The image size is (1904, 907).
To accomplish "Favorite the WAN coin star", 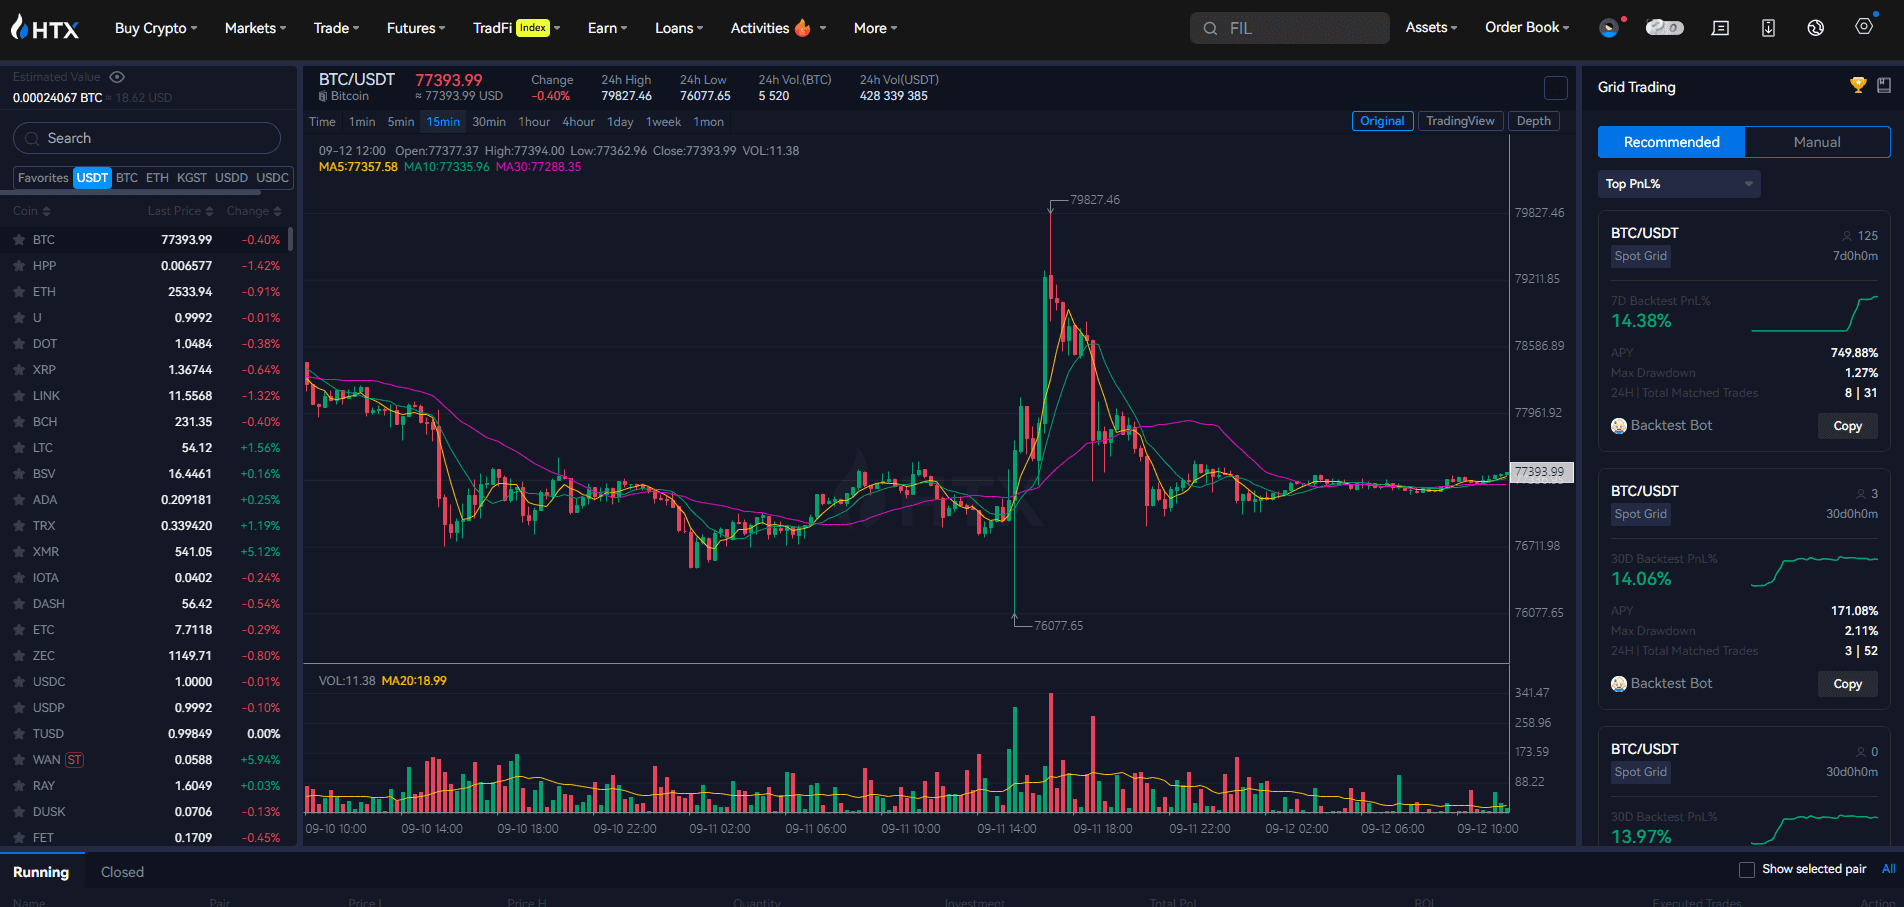I will [x=19, y=760].
